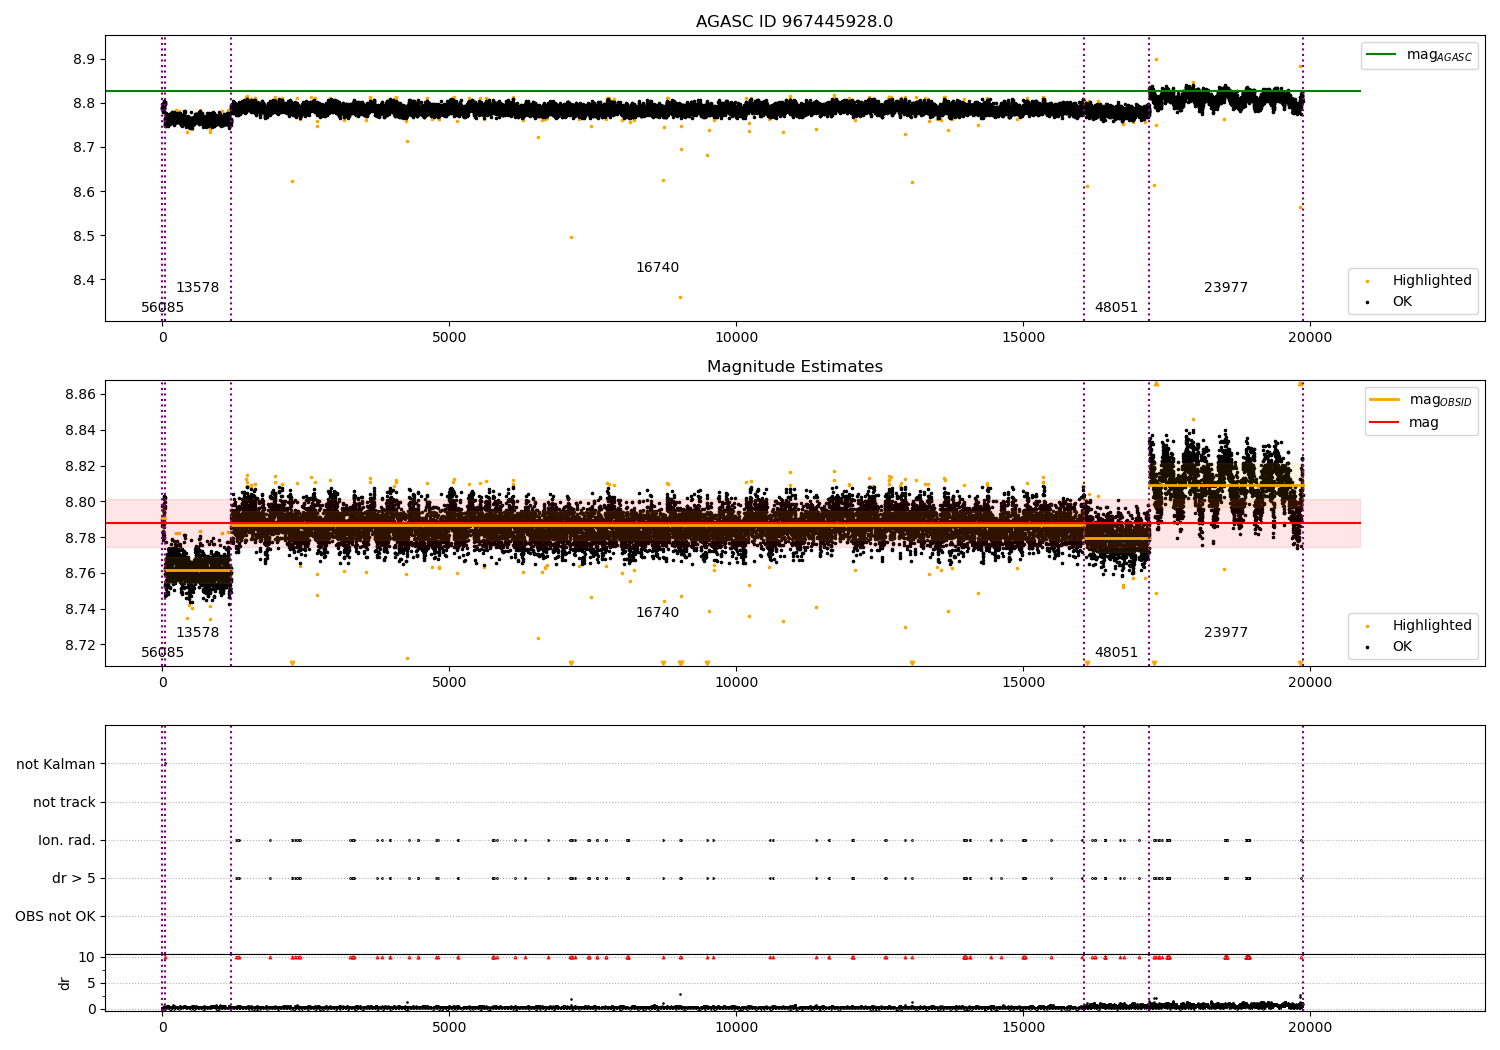Viewport: 1500px width, 1050px height.
Task: Click obsid 13578 annotation in top plot
Action: tap(198, 288)
